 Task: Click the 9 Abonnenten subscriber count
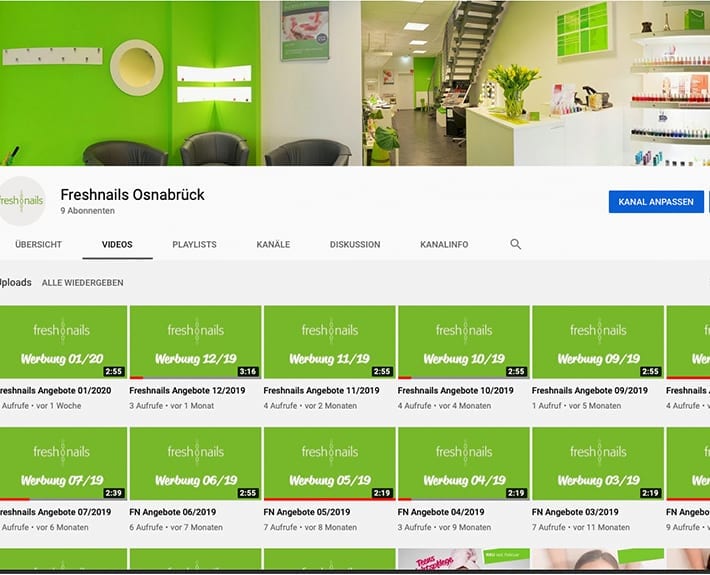87,211
